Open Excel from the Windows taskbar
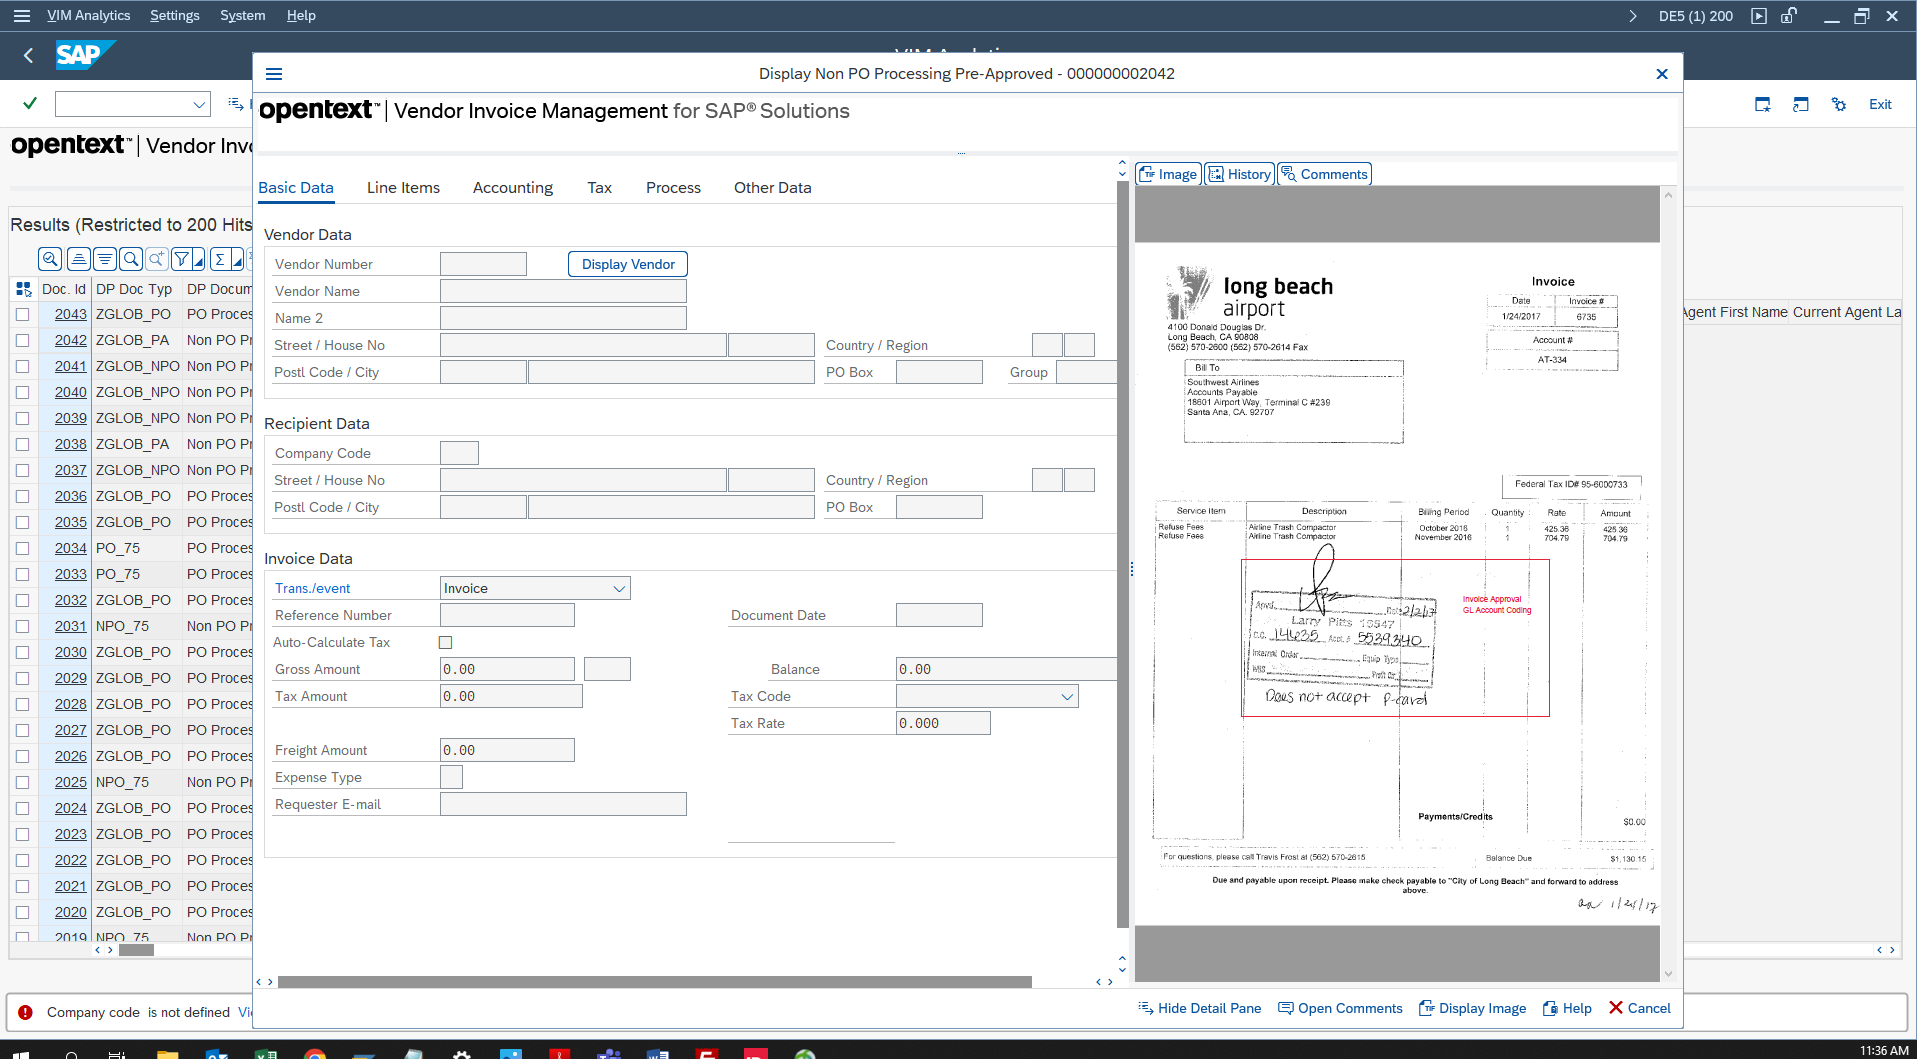Image resolution: width=1917 pixels, height=1059 pixels. (266, 1053)
